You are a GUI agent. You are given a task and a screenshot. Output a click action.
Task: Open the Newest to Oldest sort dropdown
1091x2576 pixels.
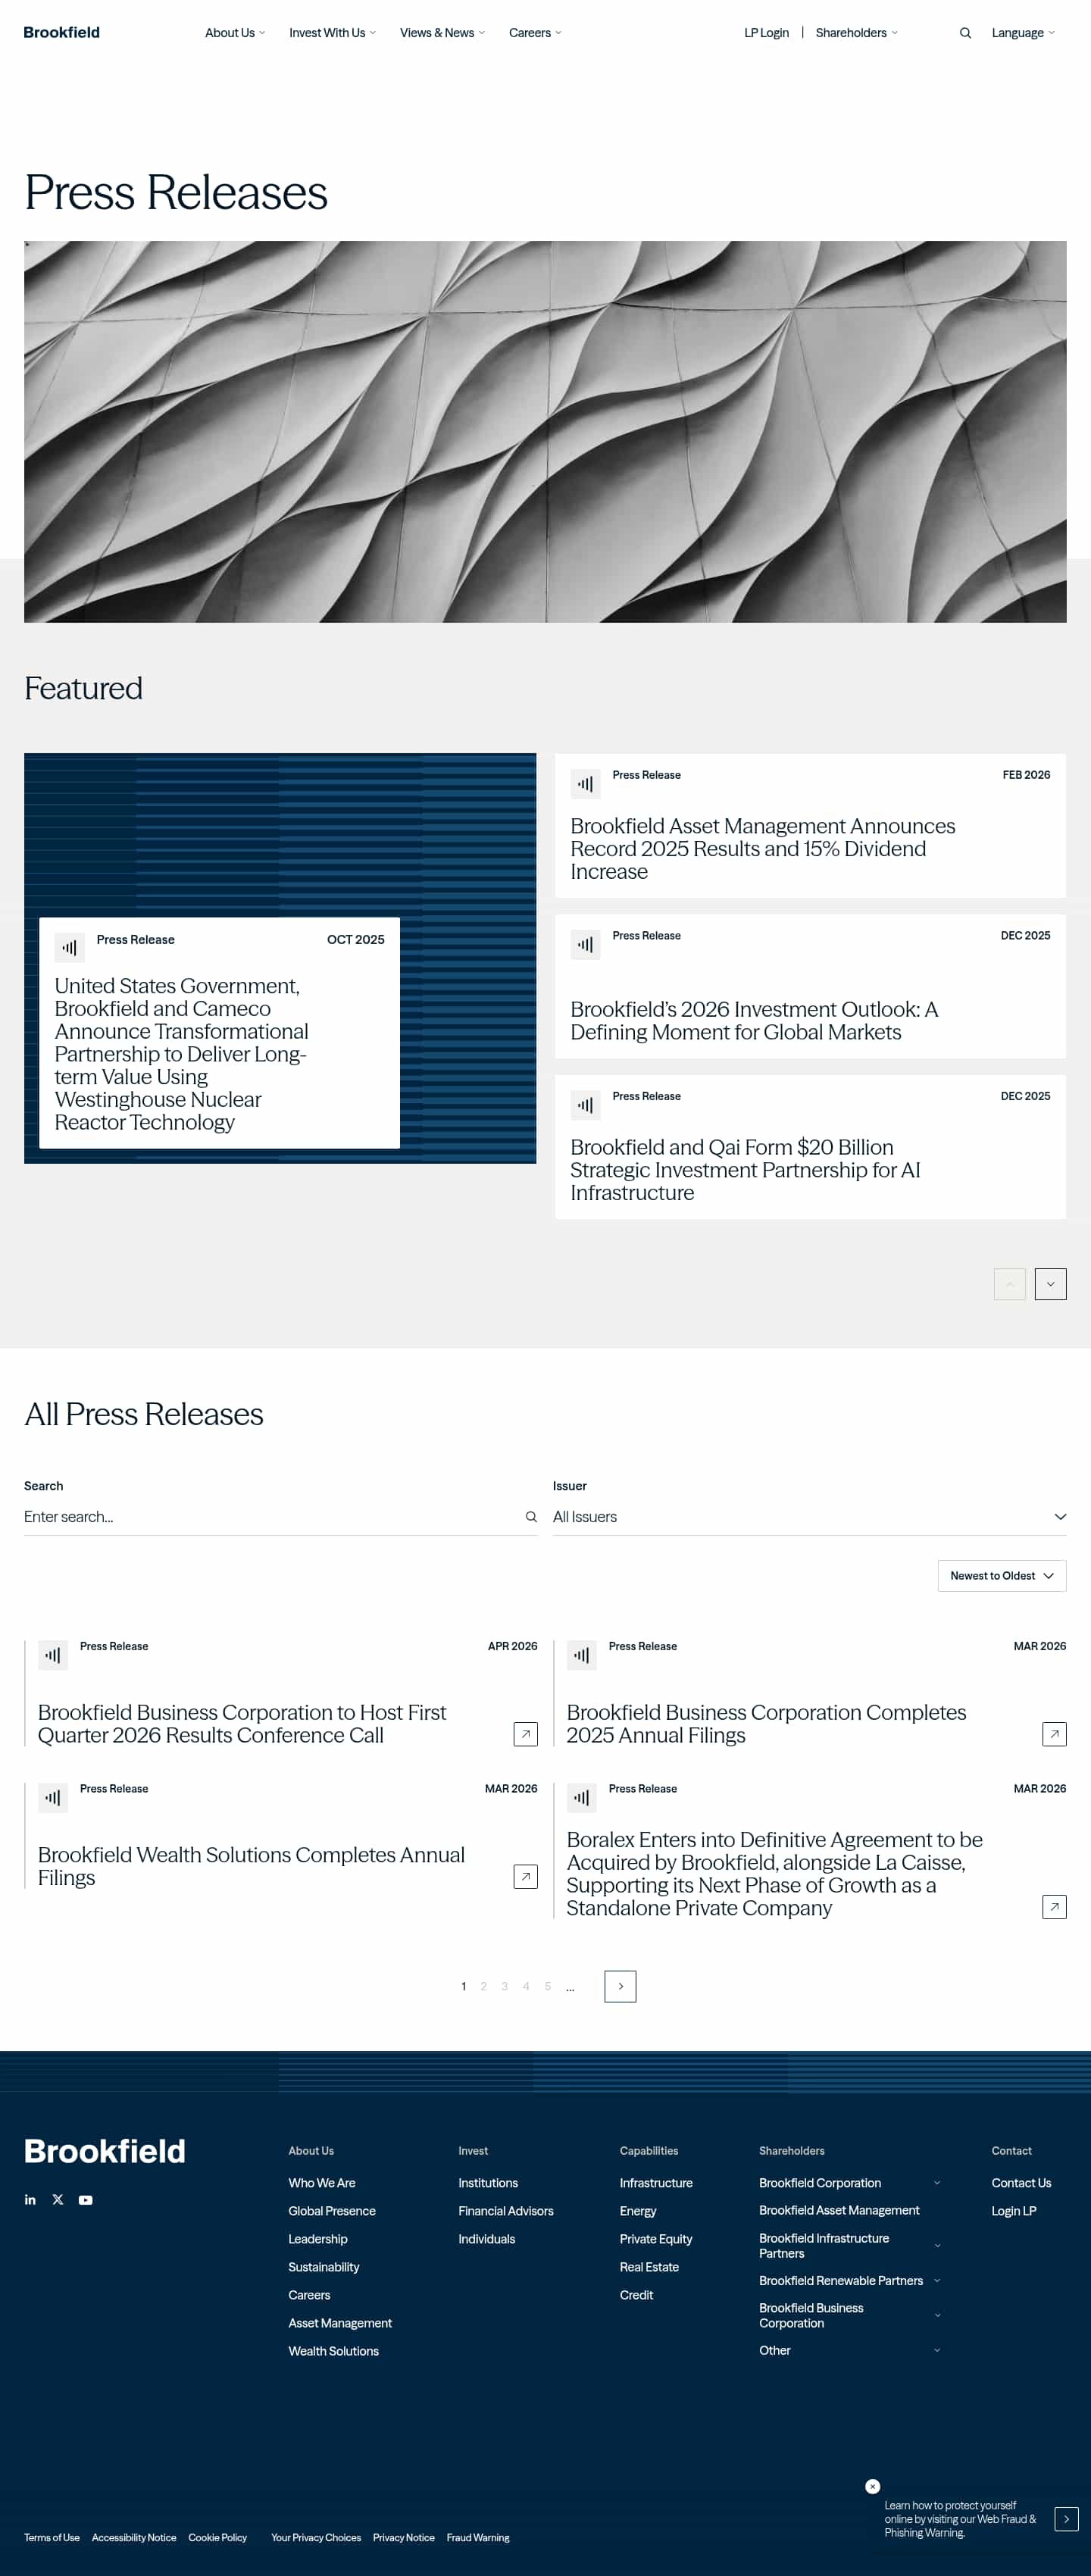[1001, 1575]
